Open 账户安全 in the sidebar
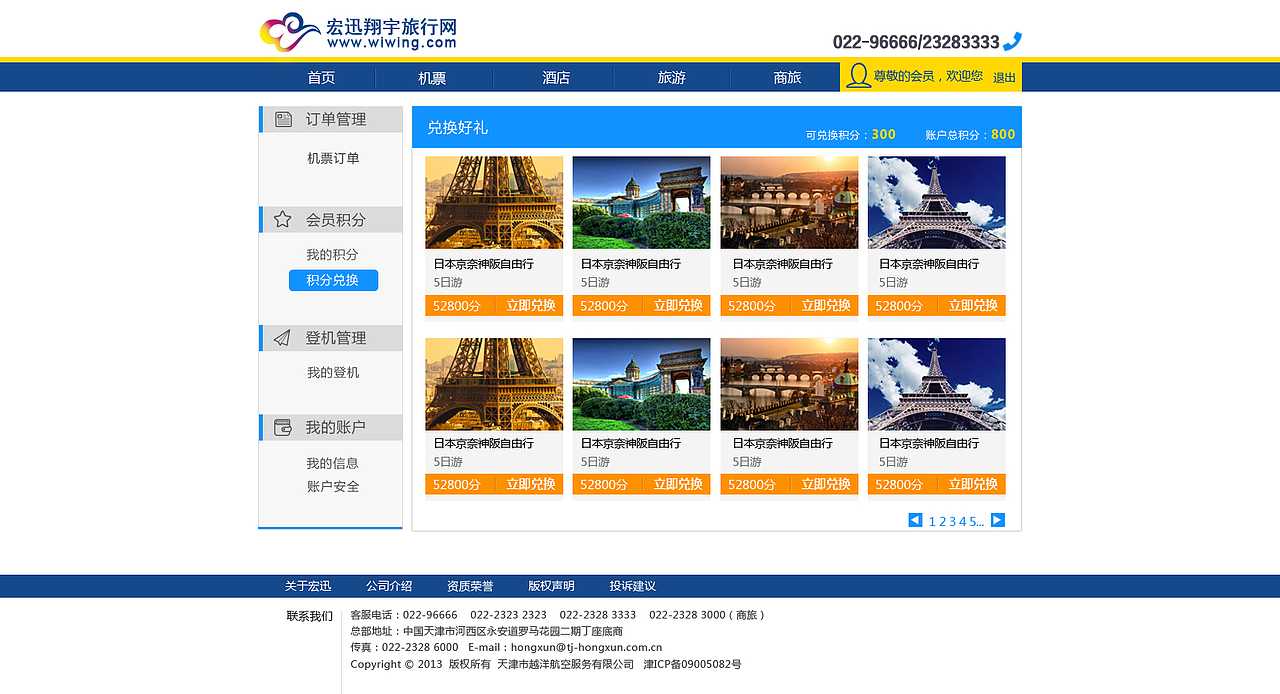The width and height of the screenshot is (1280, 694). point(333,487)
